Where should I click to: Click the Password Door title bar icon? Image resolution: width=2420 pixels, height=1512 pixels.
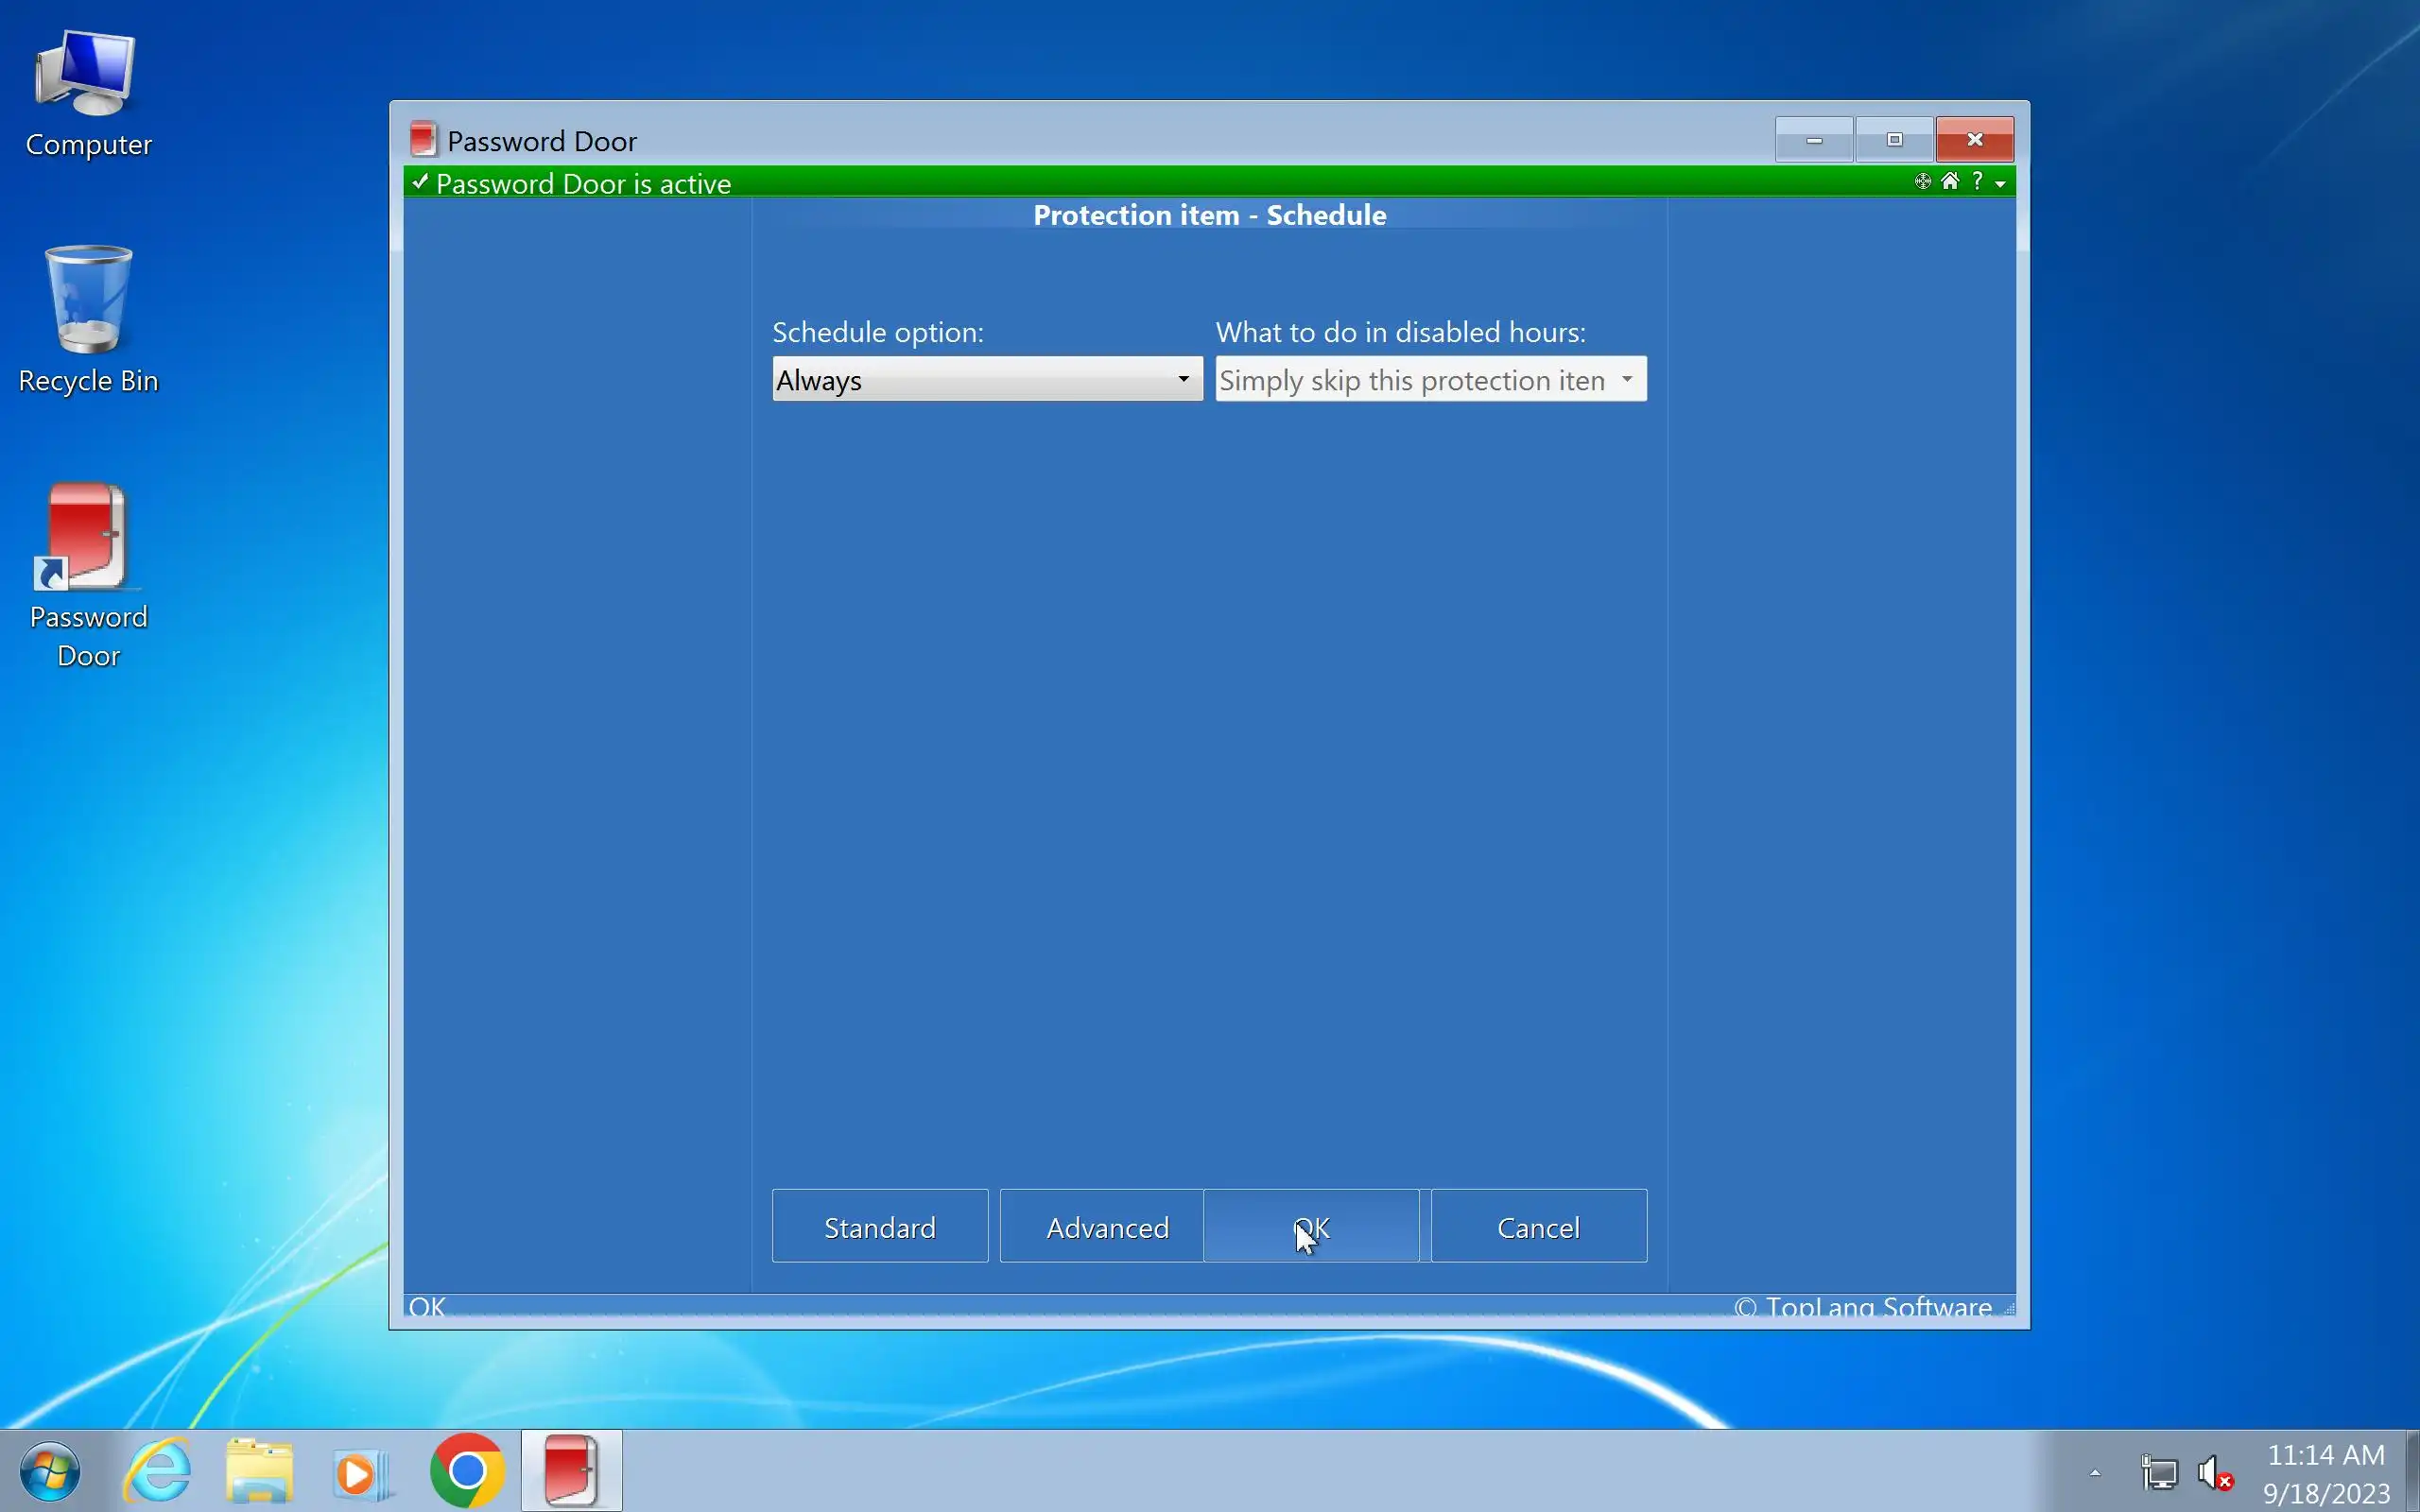click(x=423, y=139)
